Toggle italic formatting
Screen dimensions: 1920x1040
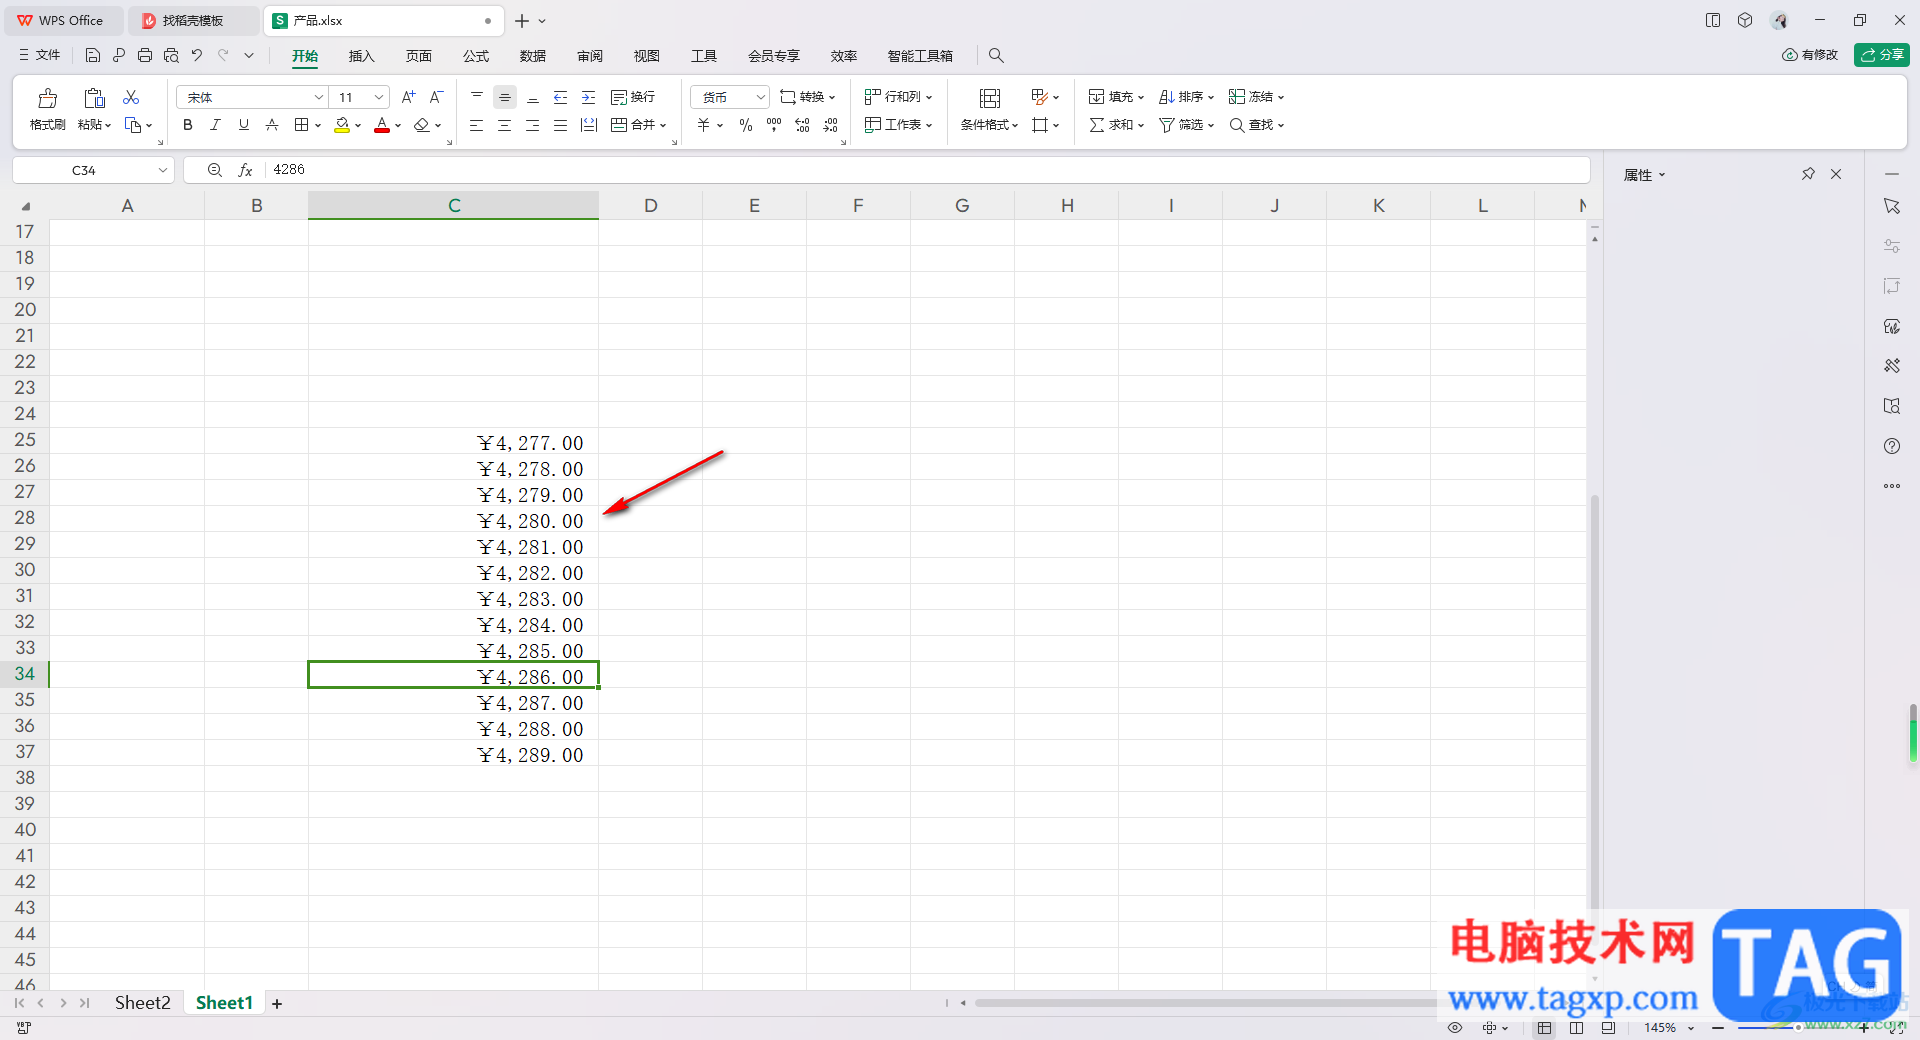point(215,125)
